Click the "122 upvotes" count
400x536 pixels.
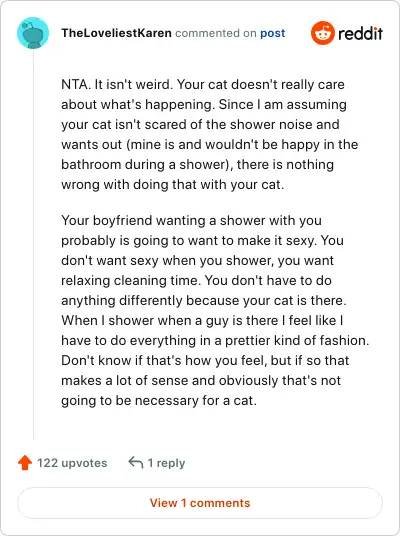pyautogui.click(x=72, y=463)
